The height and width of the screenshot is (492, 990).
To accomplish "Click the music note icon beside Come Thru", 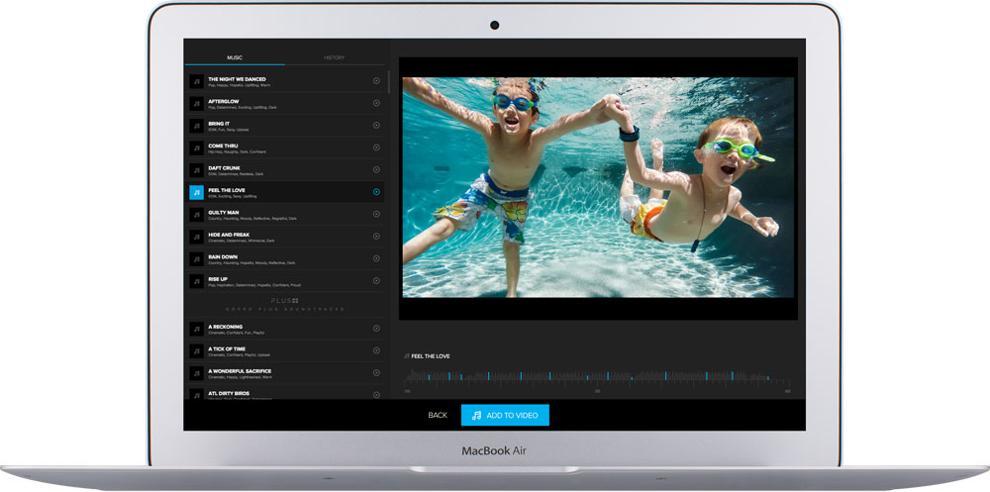I will tap(196, 148).
